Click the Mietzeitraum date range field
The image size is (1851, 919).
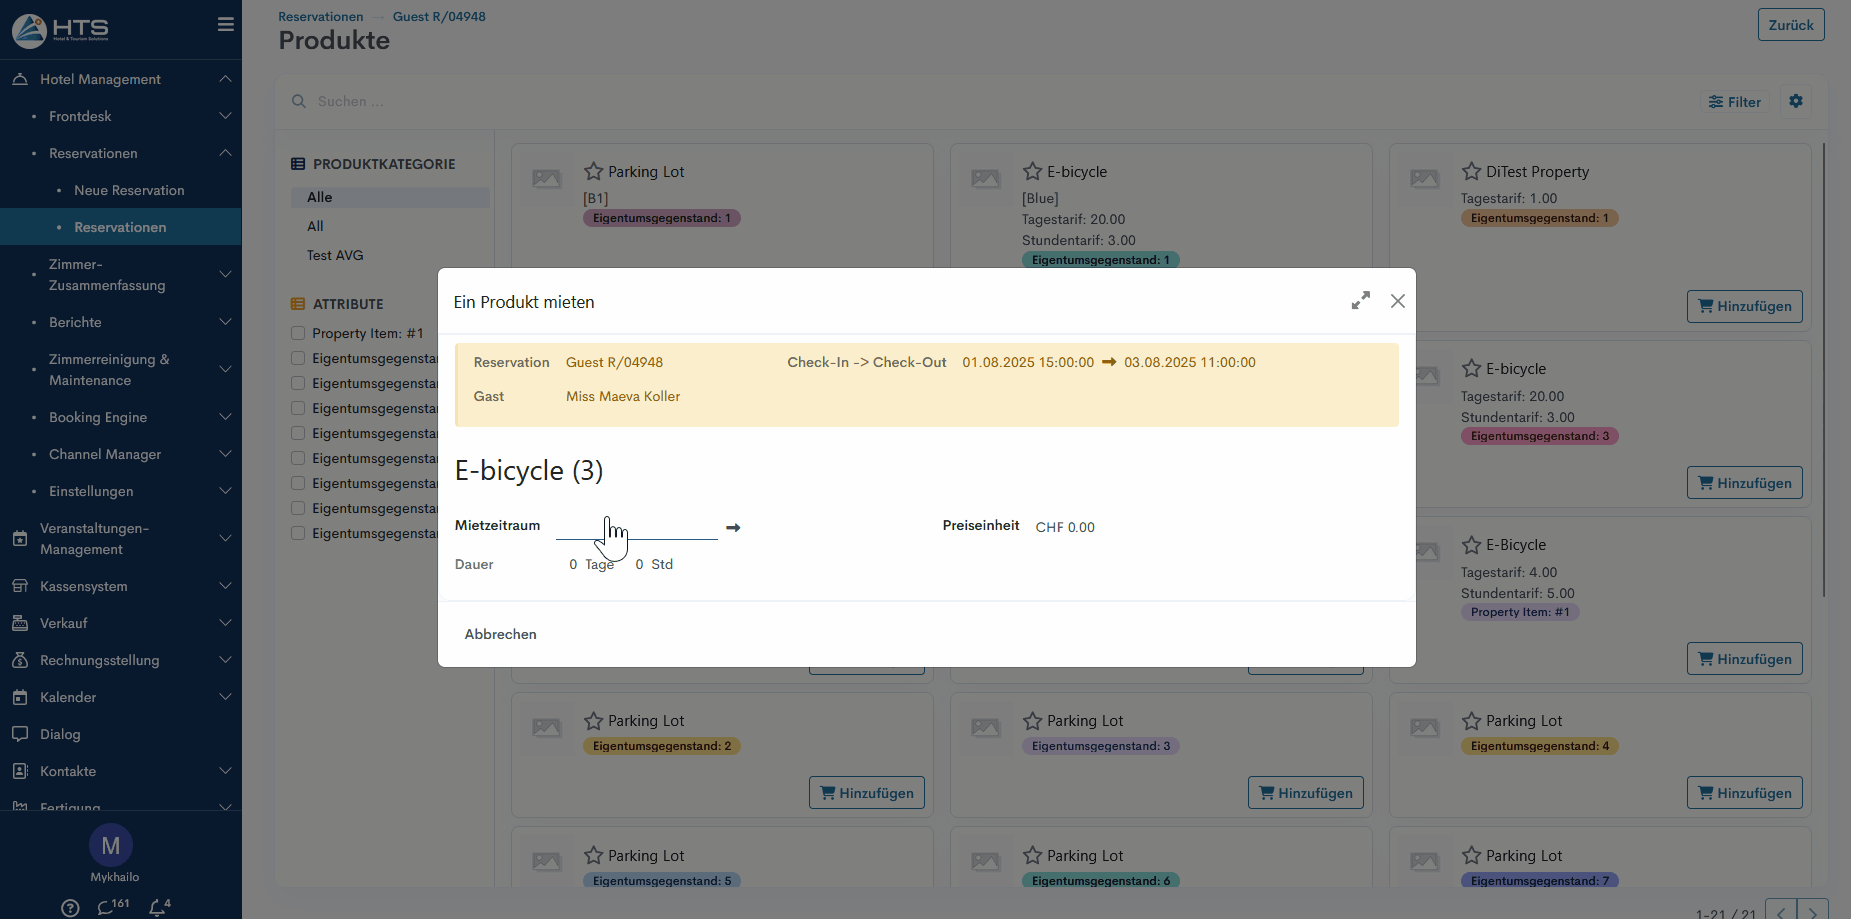(637, 527)
